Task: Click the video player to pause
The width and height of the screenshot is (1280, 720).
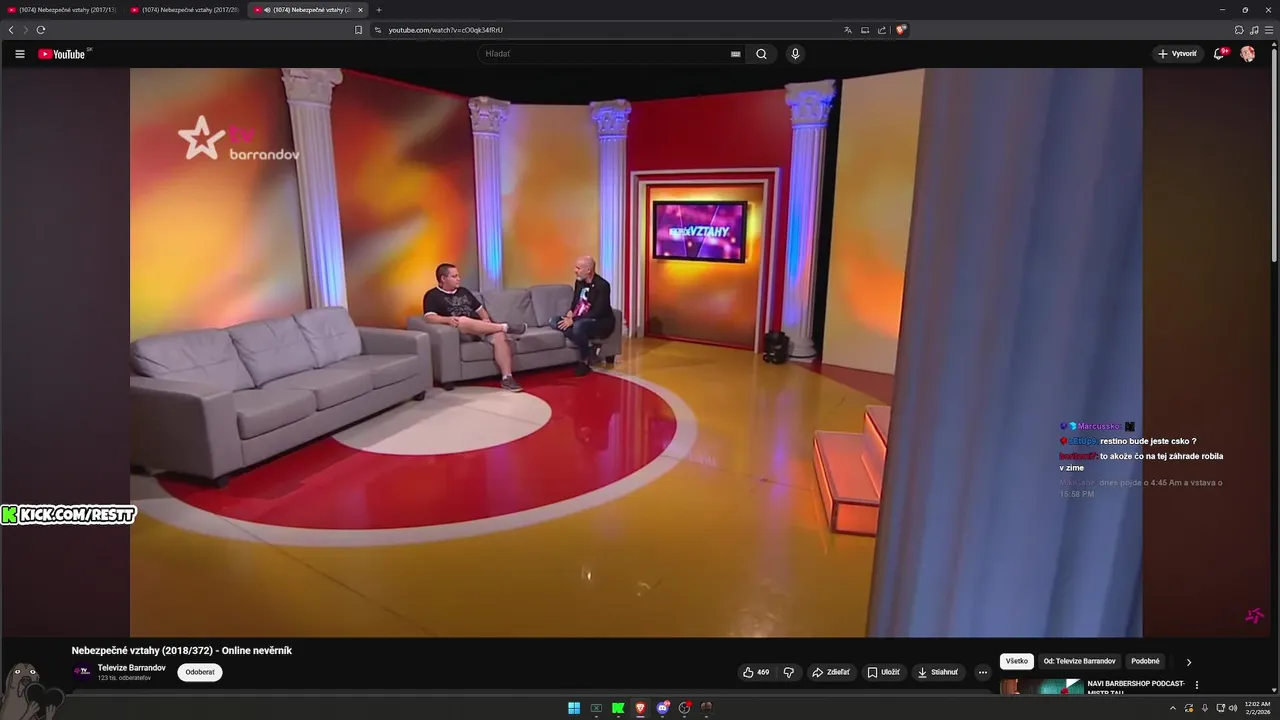Action: click(636, 352)
